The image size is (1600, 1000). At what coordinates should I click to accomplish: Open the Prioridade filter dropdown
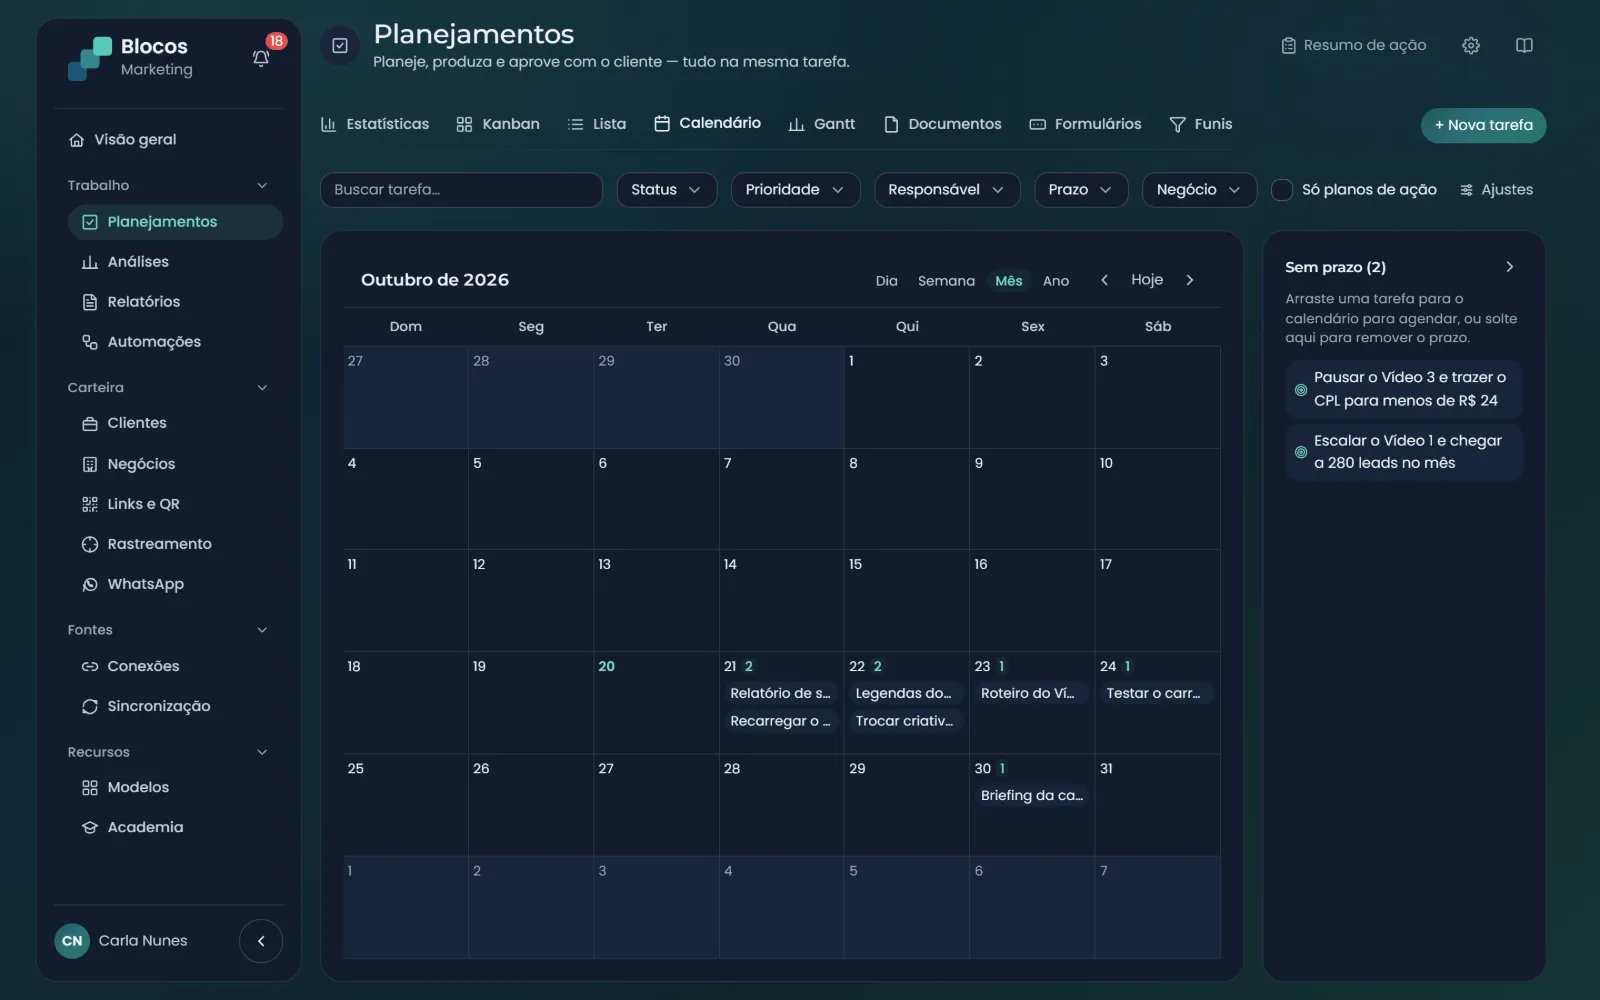pos(796,190)
